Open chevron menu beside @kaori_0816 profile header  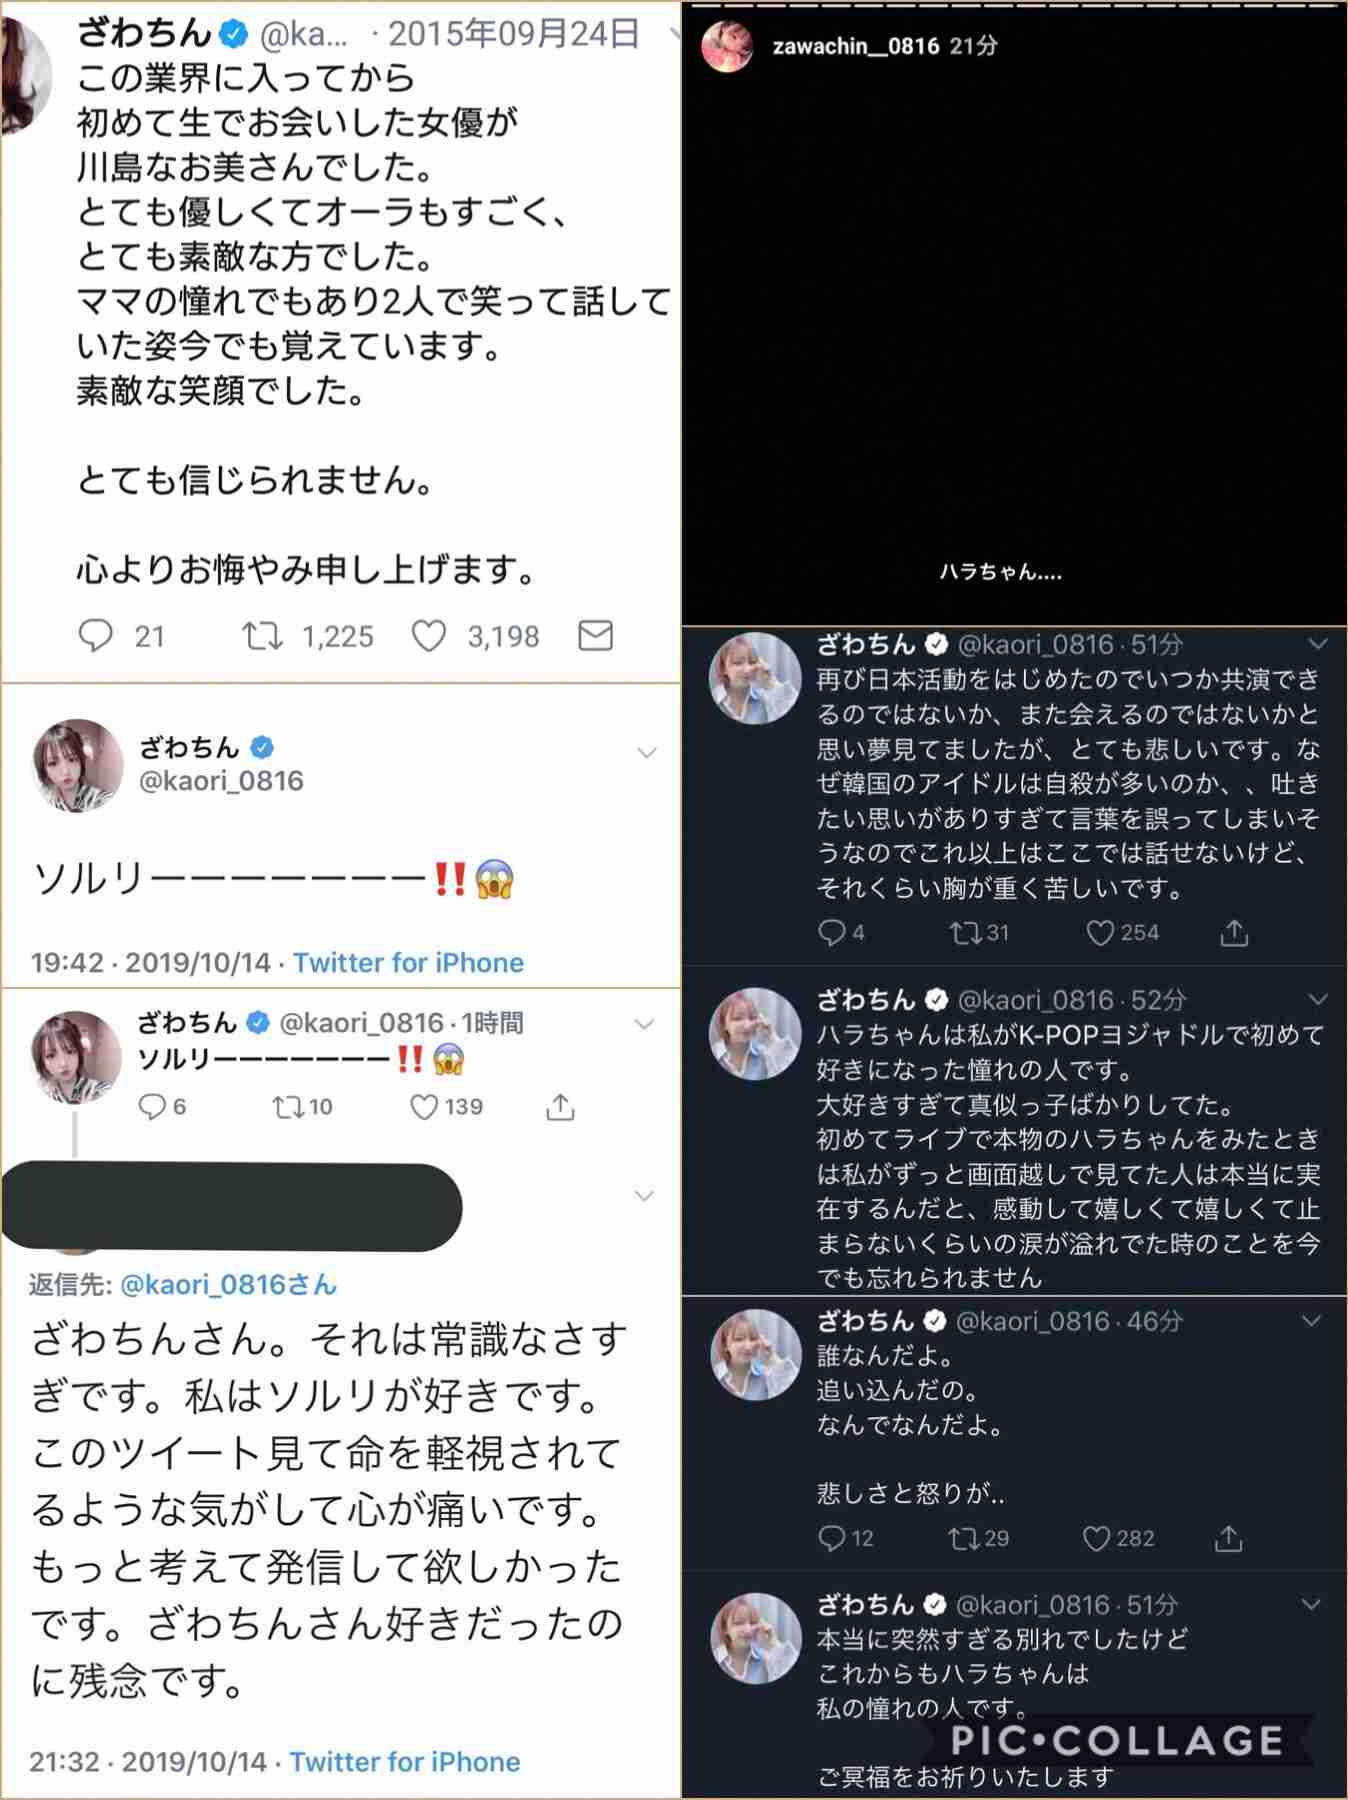(x=647, y=753)
